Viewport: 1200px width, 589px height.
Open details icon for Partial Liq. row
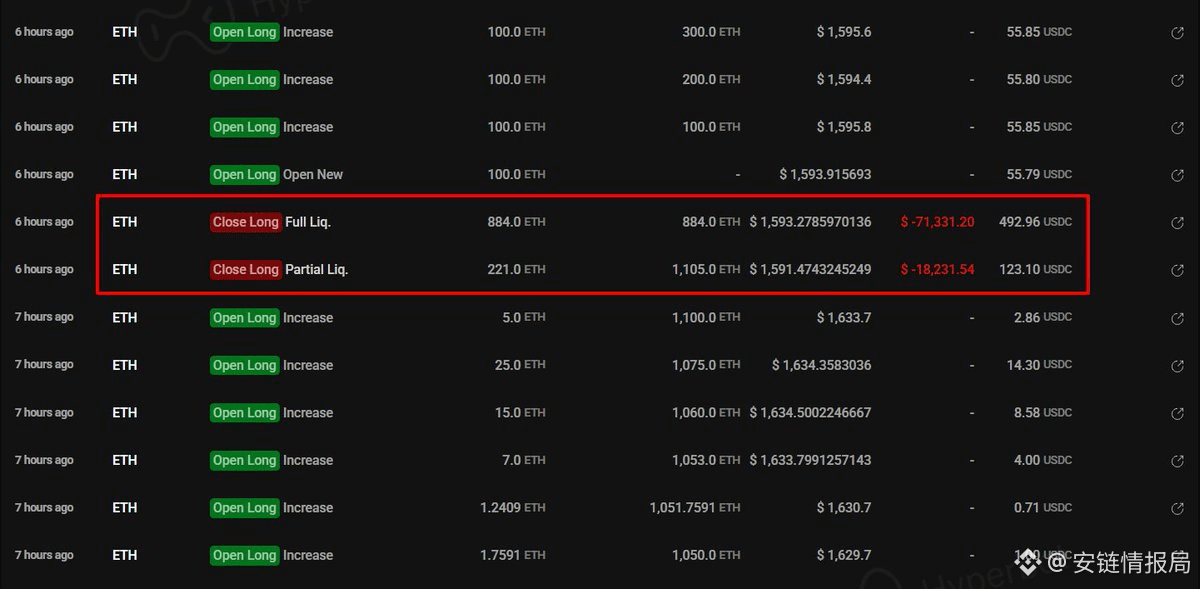click(1177, 270)
